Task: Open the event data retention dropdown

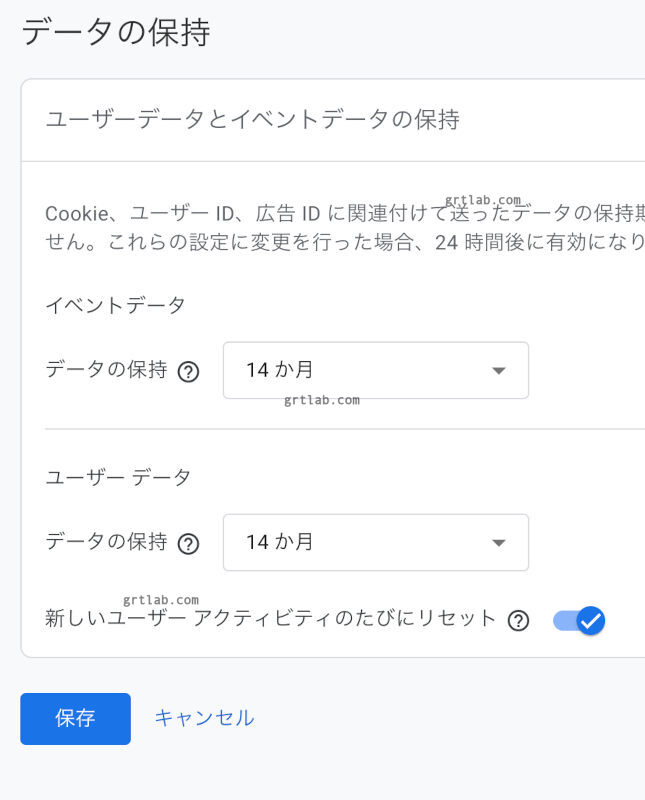Action: tap(375, 370)
